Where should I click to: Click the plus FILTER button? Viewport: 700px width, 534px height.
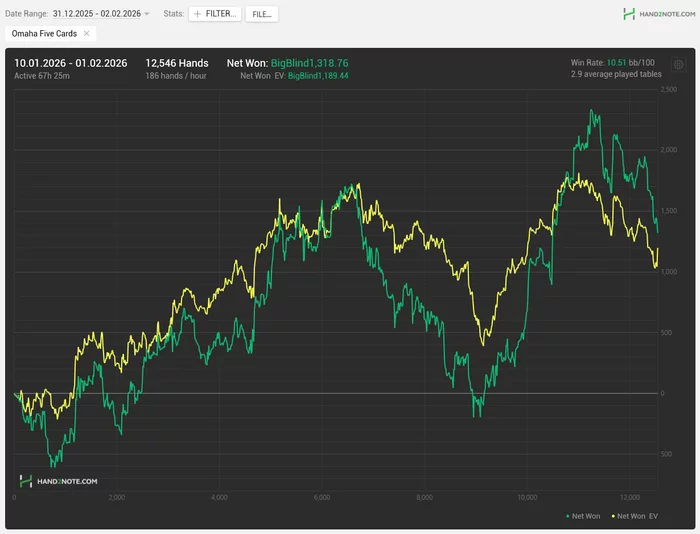coord(215,14)
